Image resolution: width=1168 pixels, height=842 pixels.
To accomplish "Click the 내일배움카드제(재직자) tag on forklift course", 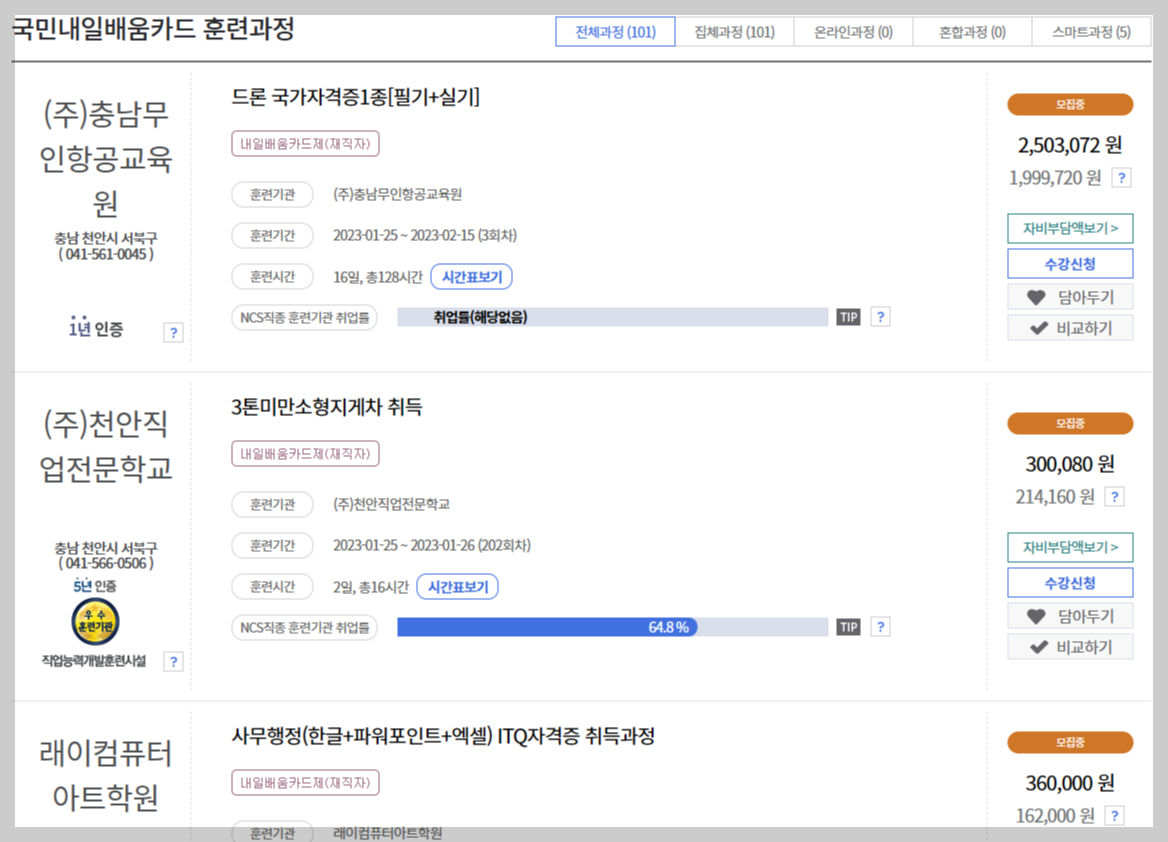I will click(x=305, y=454).
